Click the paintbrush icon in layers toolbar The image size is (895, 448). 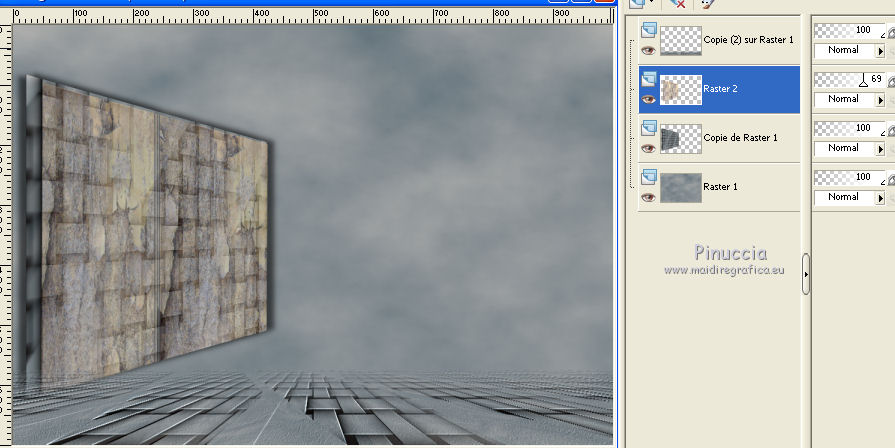point(707,3)
